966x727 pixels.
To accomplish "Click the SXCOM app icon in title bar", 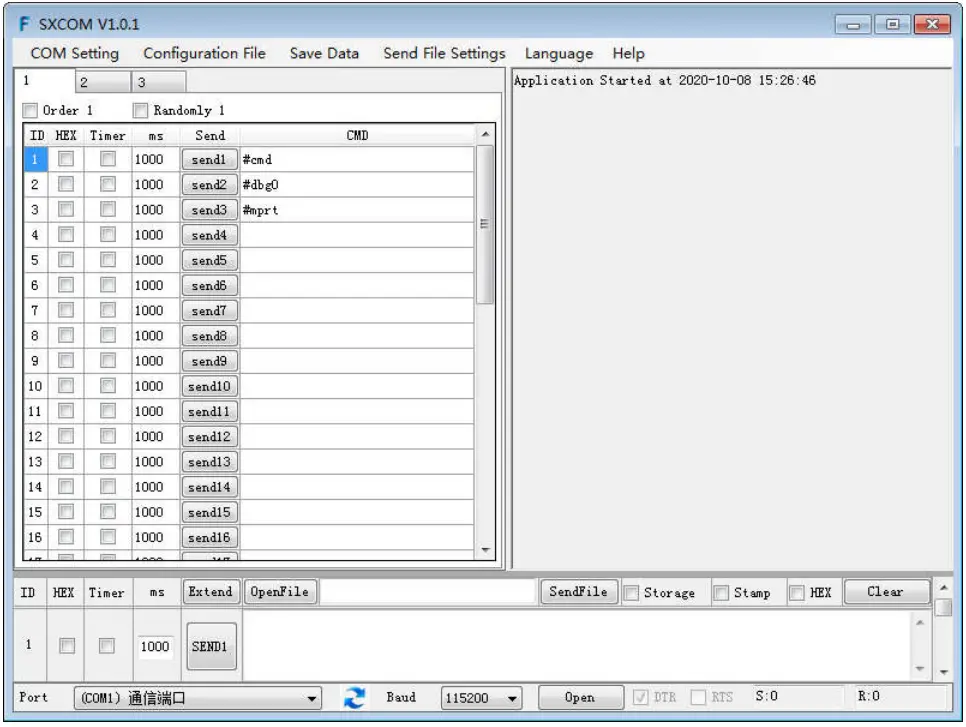I will click(x=24, y=23).
